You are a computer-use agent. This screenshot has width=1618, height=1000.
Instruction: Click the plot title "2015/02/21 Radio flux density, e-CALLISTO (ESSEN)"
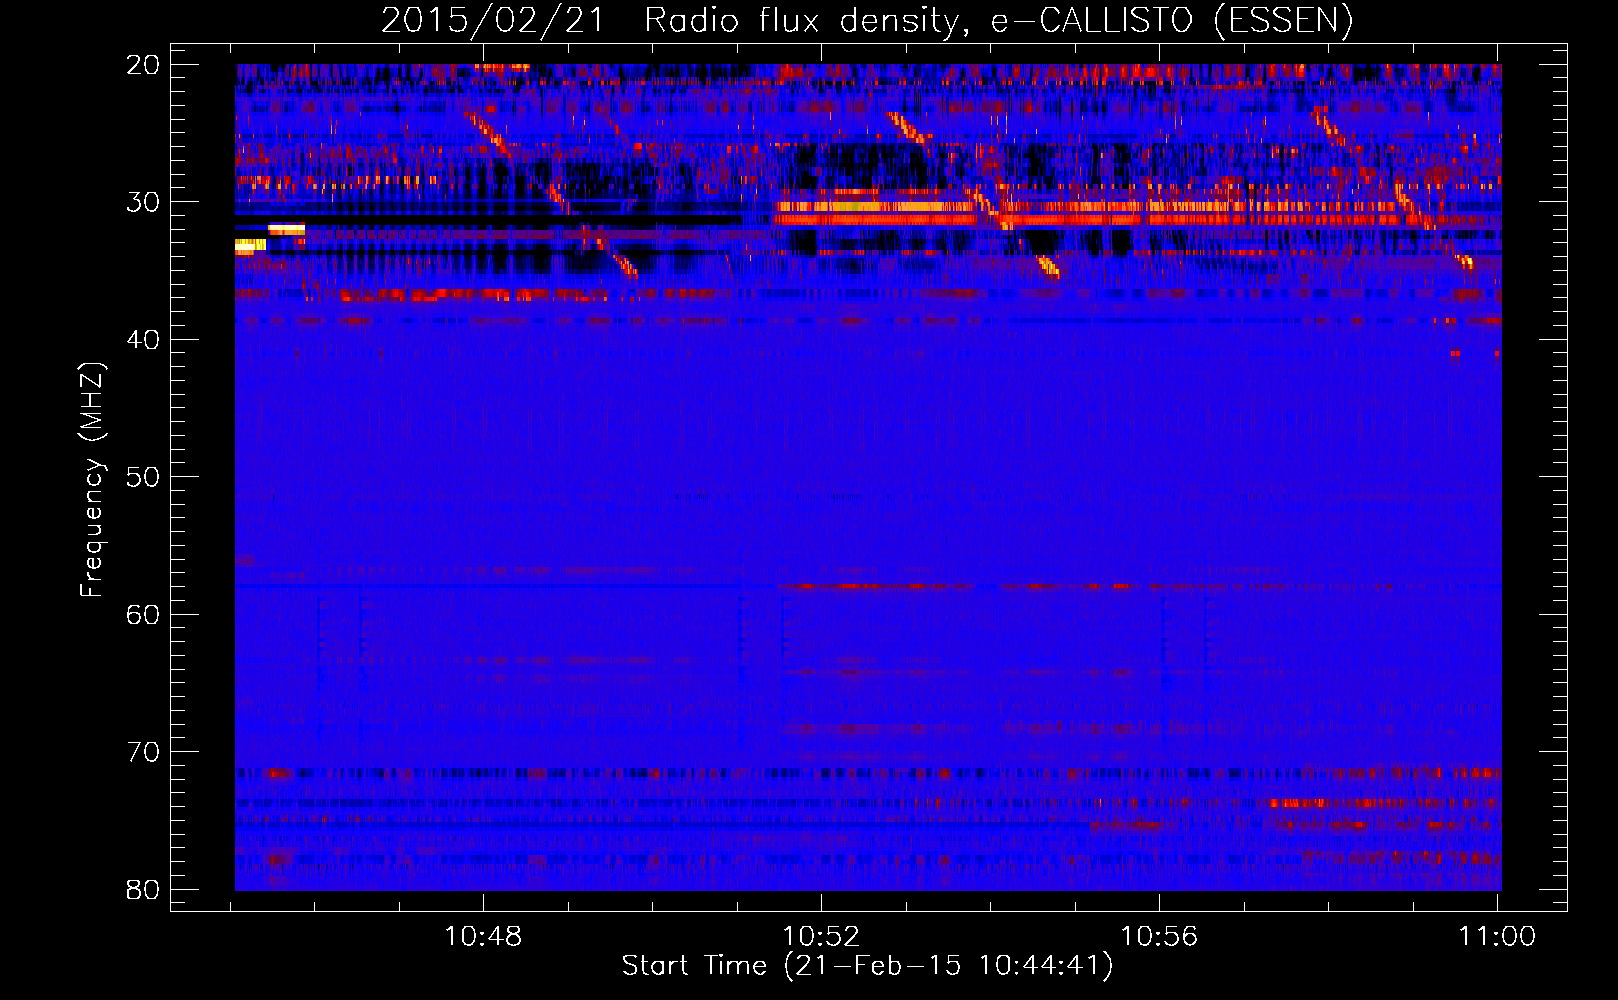coord(867,20)
